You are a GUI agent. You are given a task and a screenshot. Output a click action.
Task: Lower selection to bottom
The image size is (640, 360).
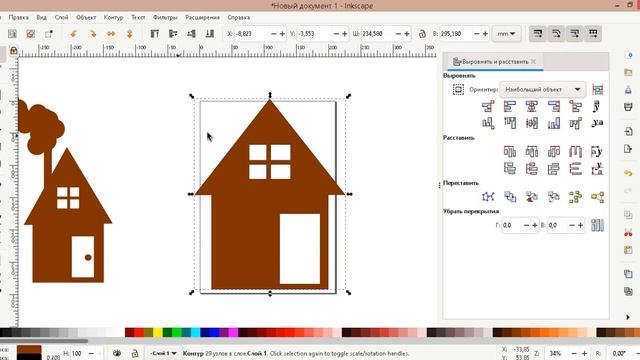(x=210, y=34)
